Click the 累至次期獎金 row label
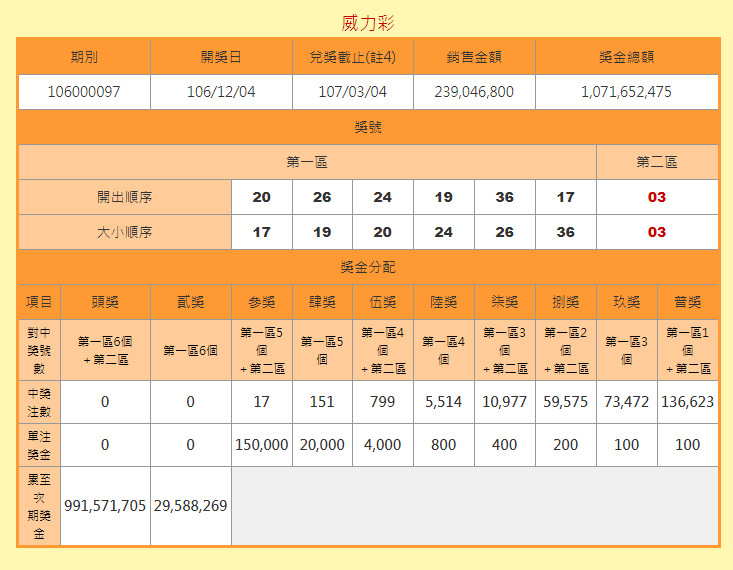The height and width of the screenshot is (570, 733). pos(39,506)
